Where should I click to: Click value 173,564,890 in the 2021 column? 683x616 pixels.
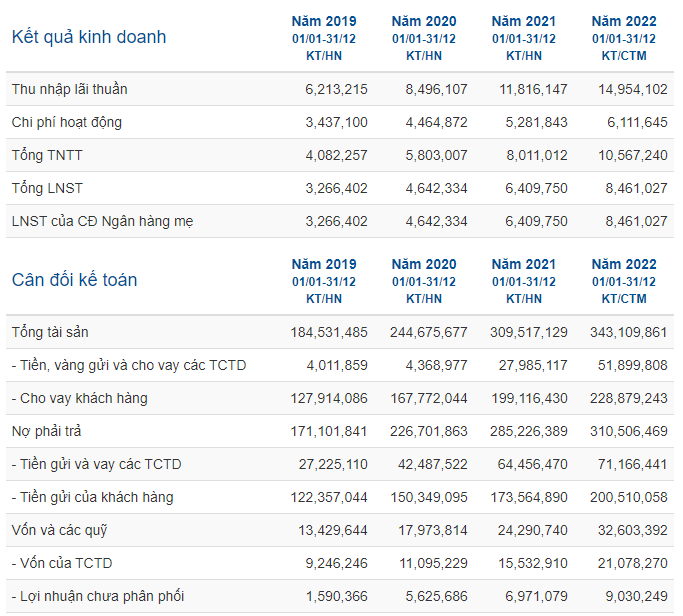click(x=529, y=498)
